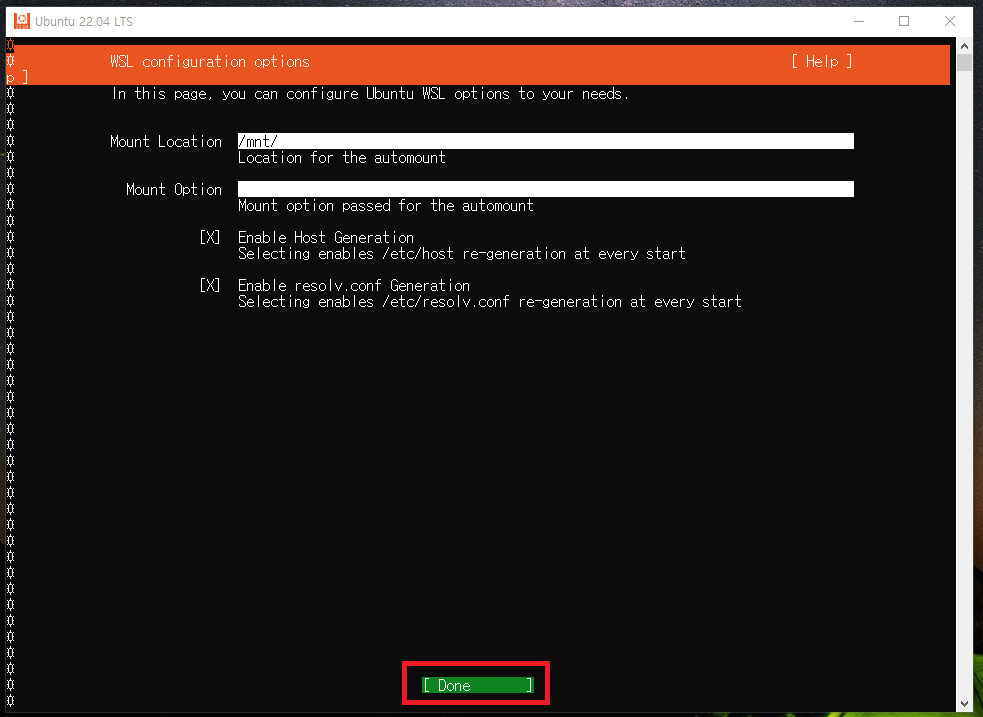Minimize the Ubuntu 22.04 LTS window

click(859, 21)
